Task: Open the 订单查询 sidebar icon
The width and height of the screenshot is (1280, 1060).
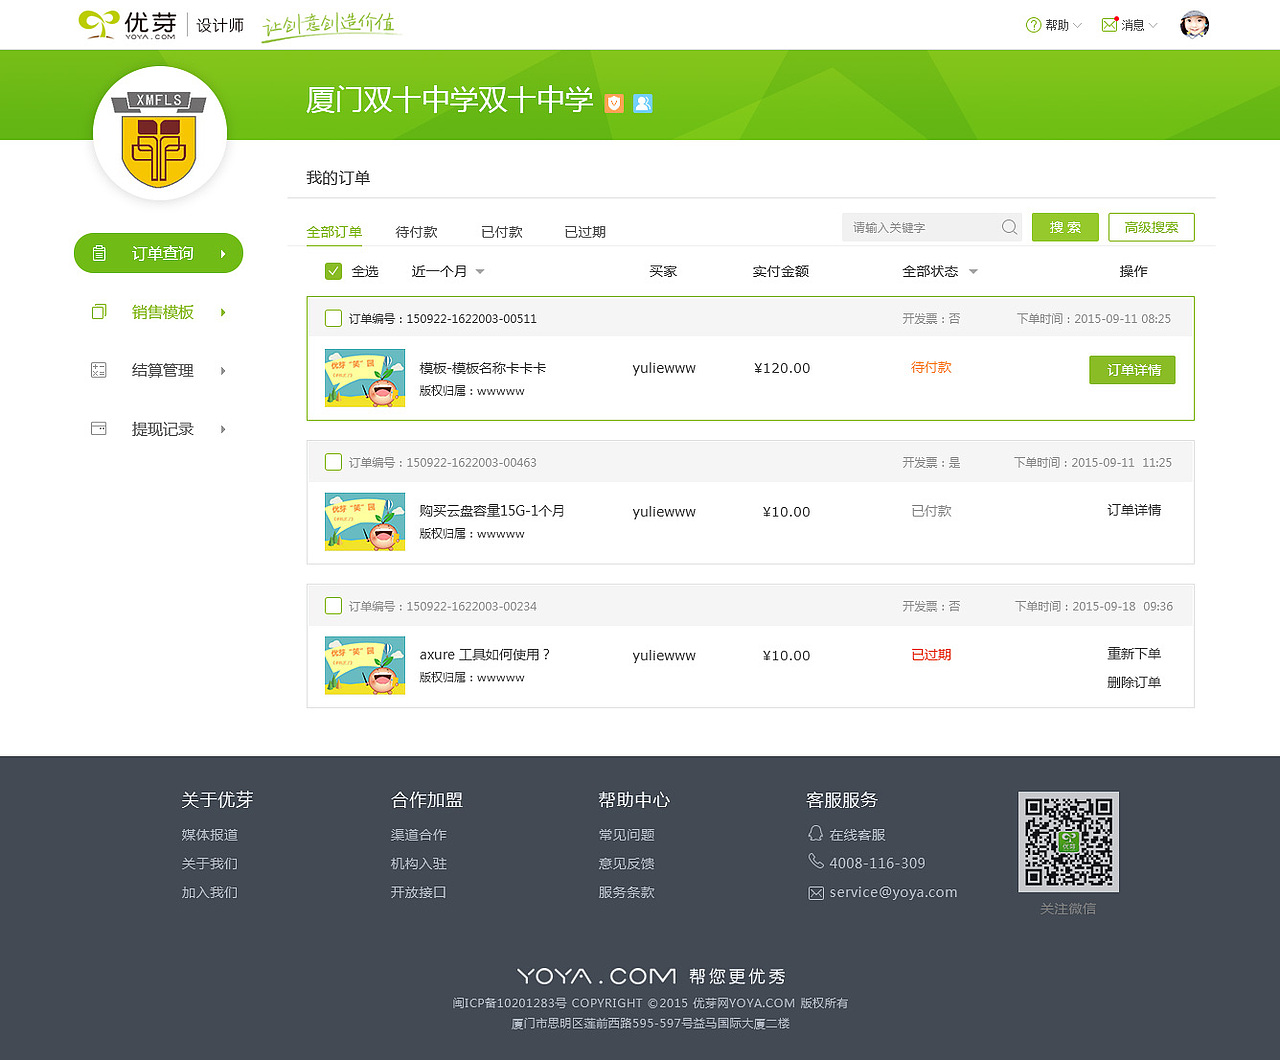Action: [x=99, y=253]
